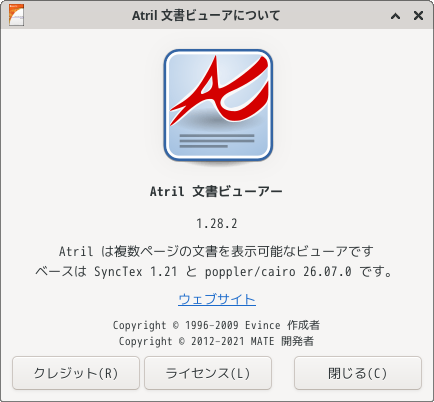Click the title bar text Atril 文書ビューアについて
434x402 pixels.
(206, 16)
